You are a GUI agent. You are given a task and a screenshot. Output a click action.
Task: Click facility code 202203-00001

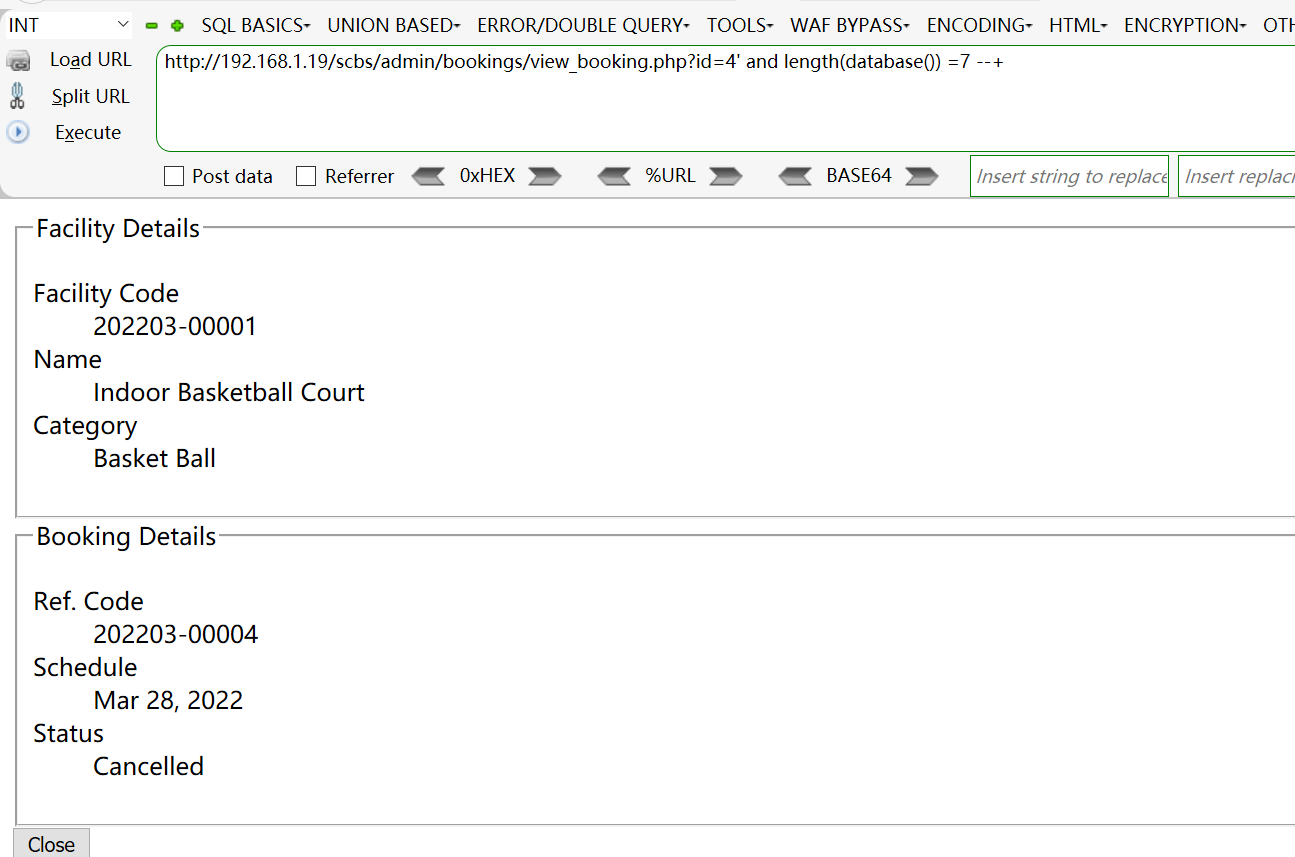point(175,327)
